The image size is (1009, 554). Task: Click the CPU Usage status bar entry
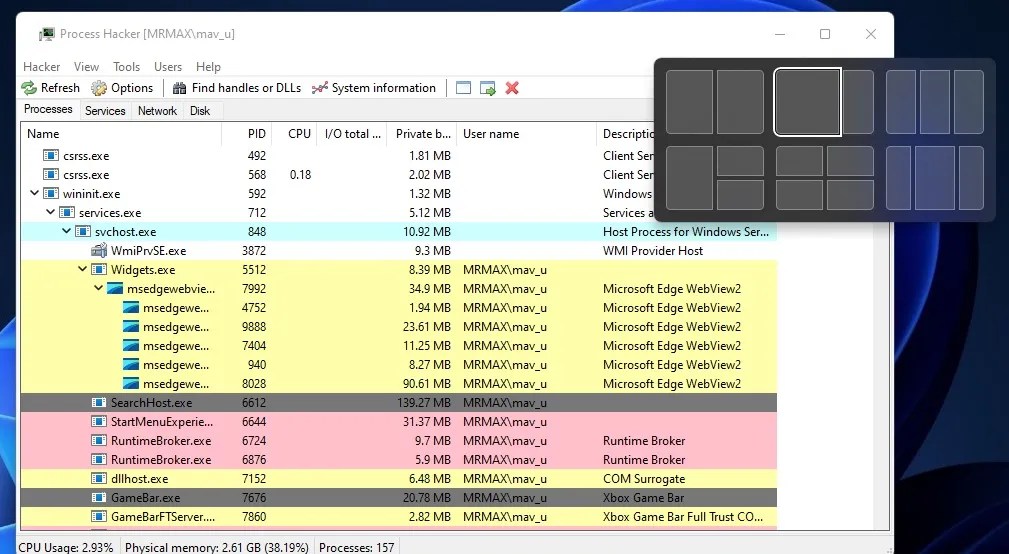point(66,548)
